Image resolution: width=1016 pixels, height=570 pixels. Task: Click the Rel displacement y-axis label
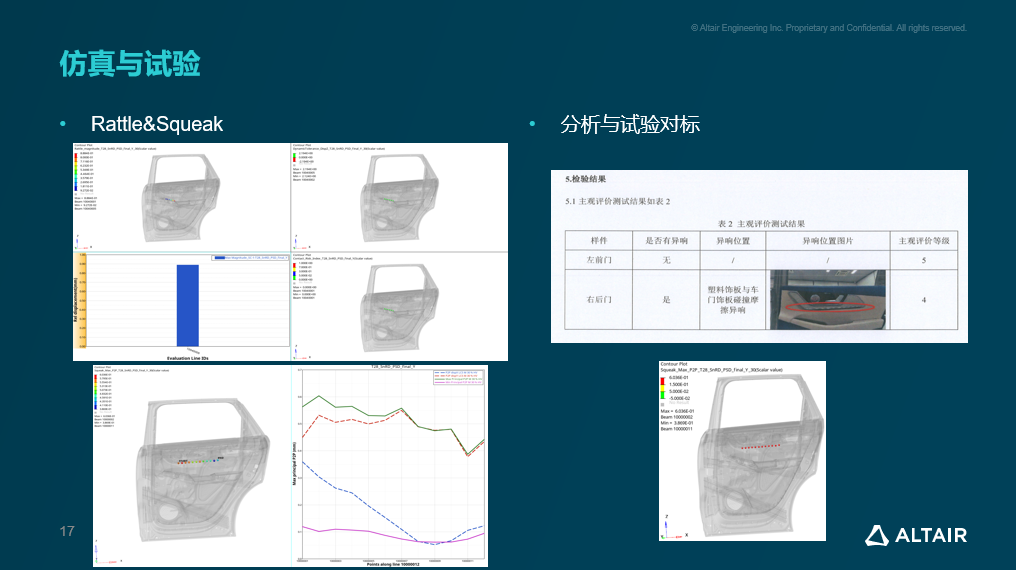[x=76, y=300]
